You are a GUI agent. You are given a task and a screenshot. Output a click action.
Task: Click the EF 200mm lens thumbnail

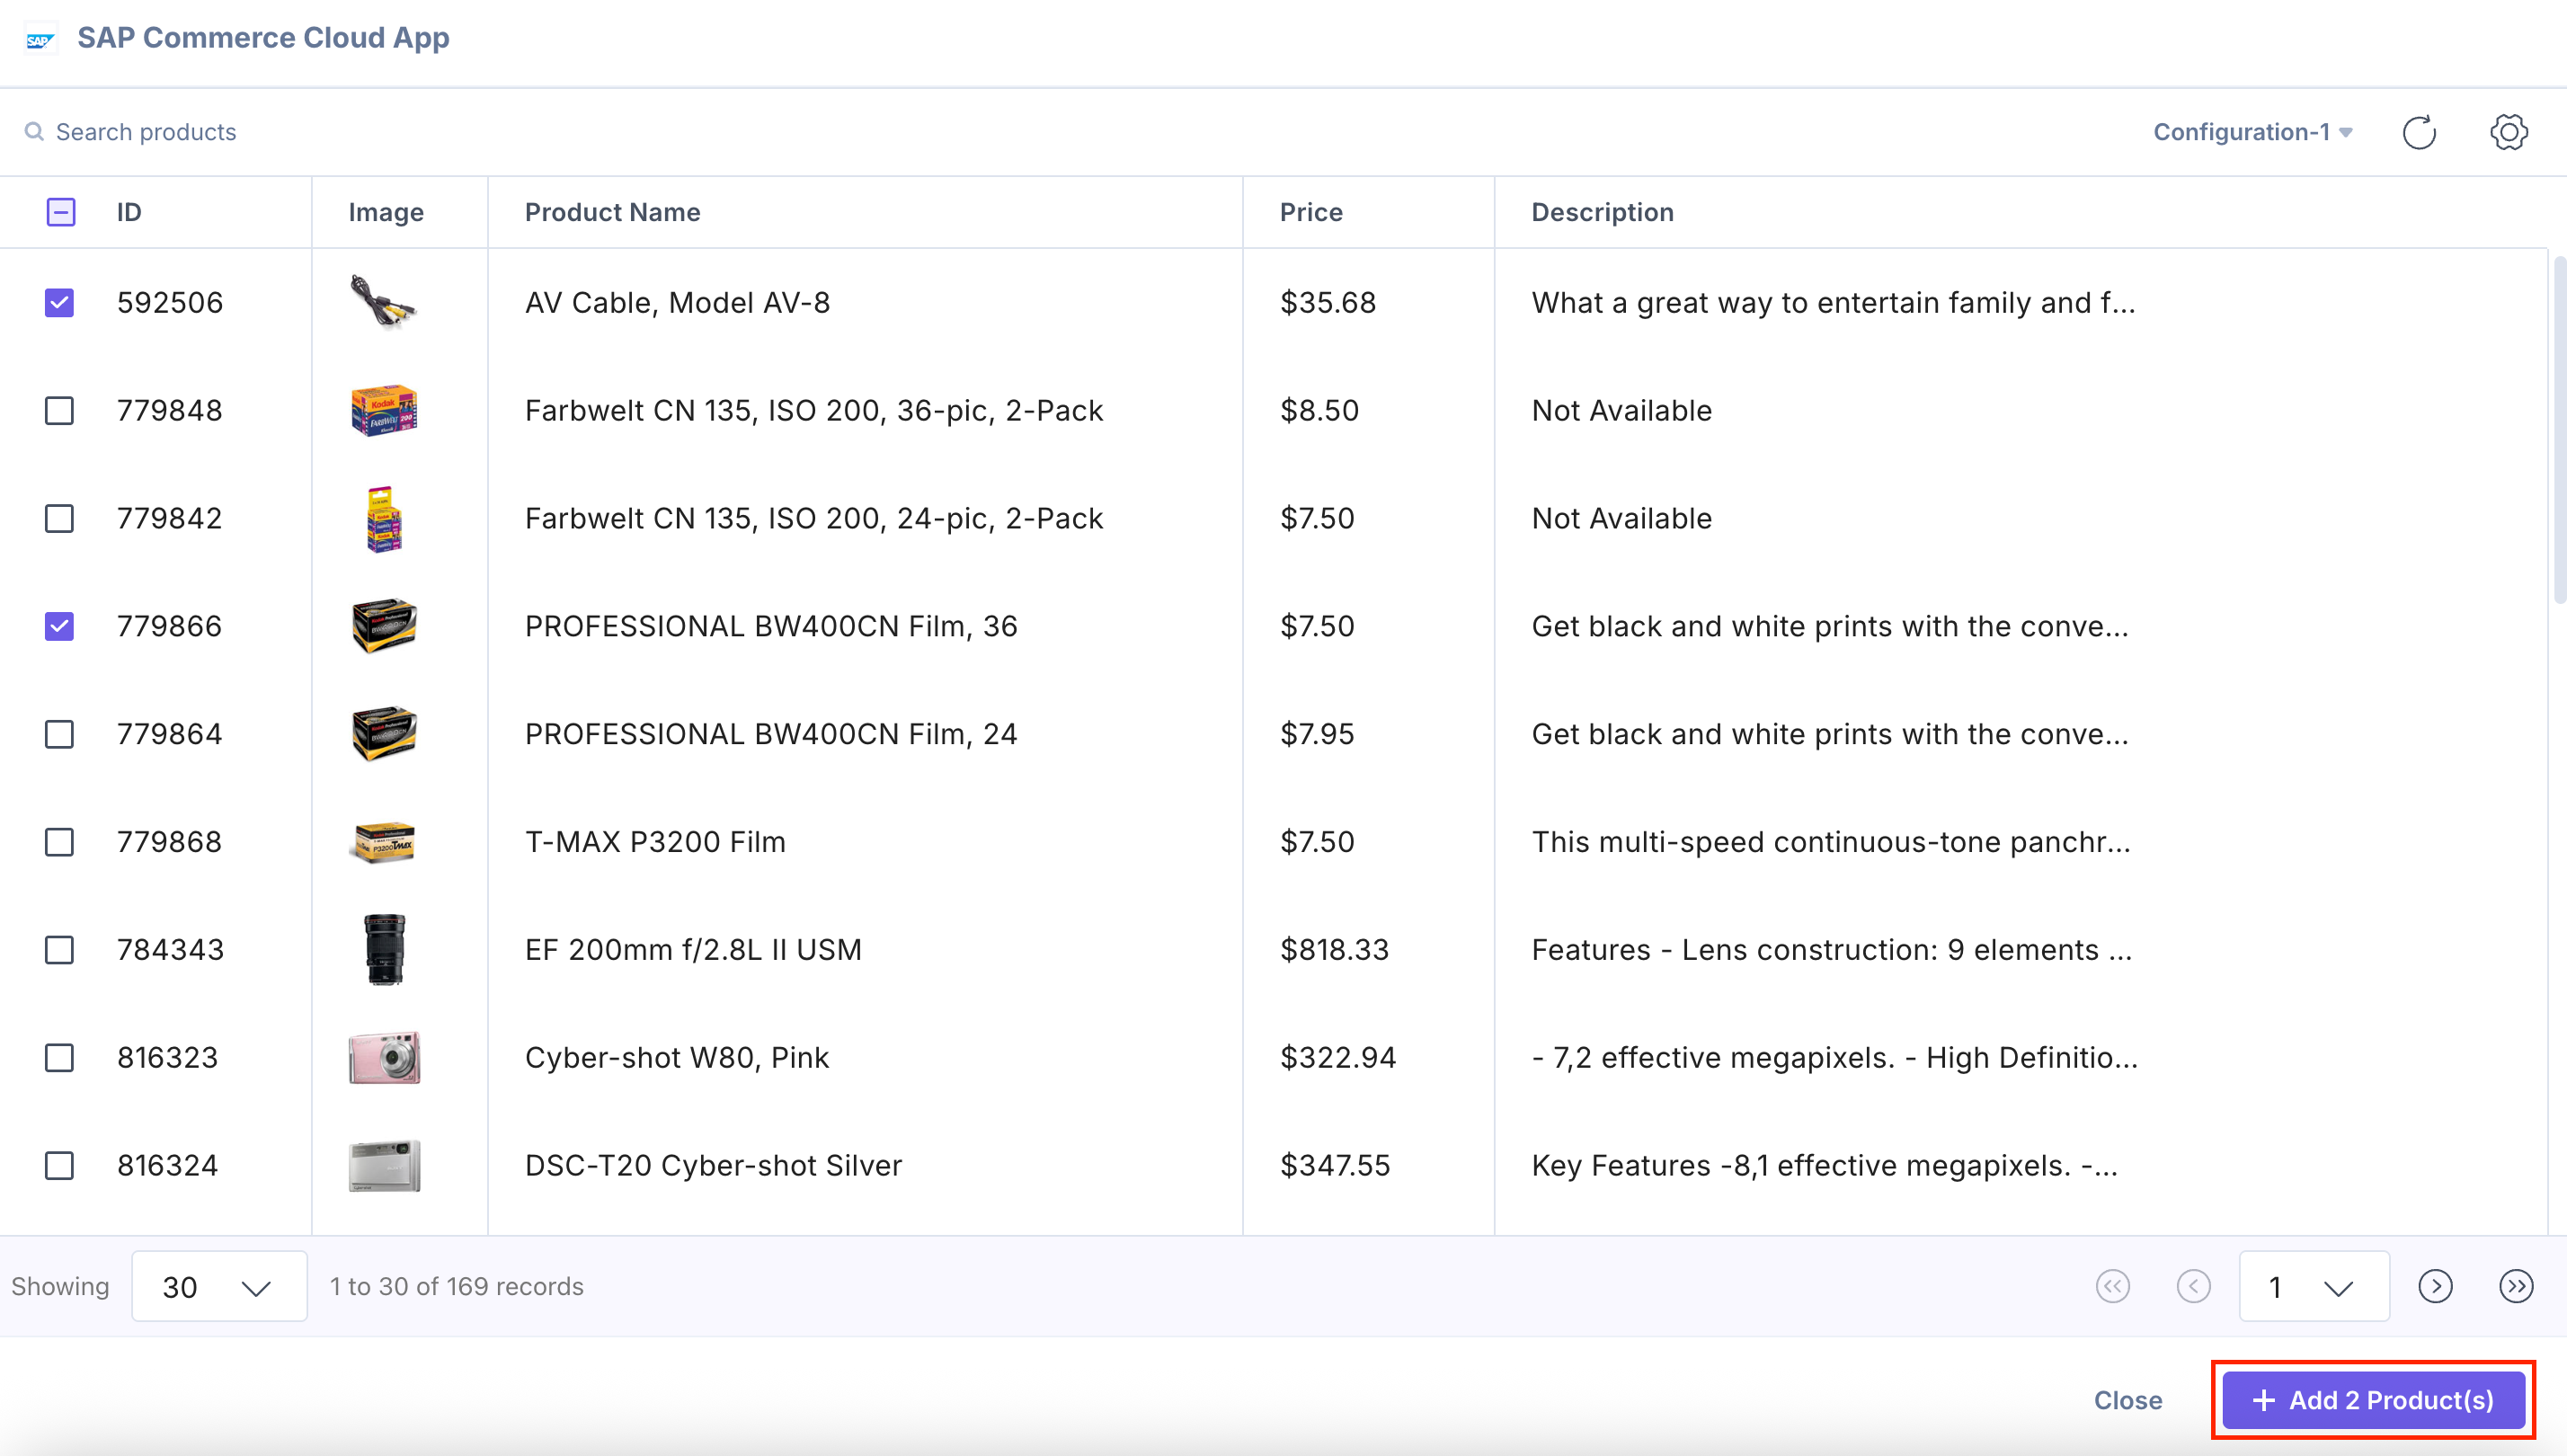[384, 949]
